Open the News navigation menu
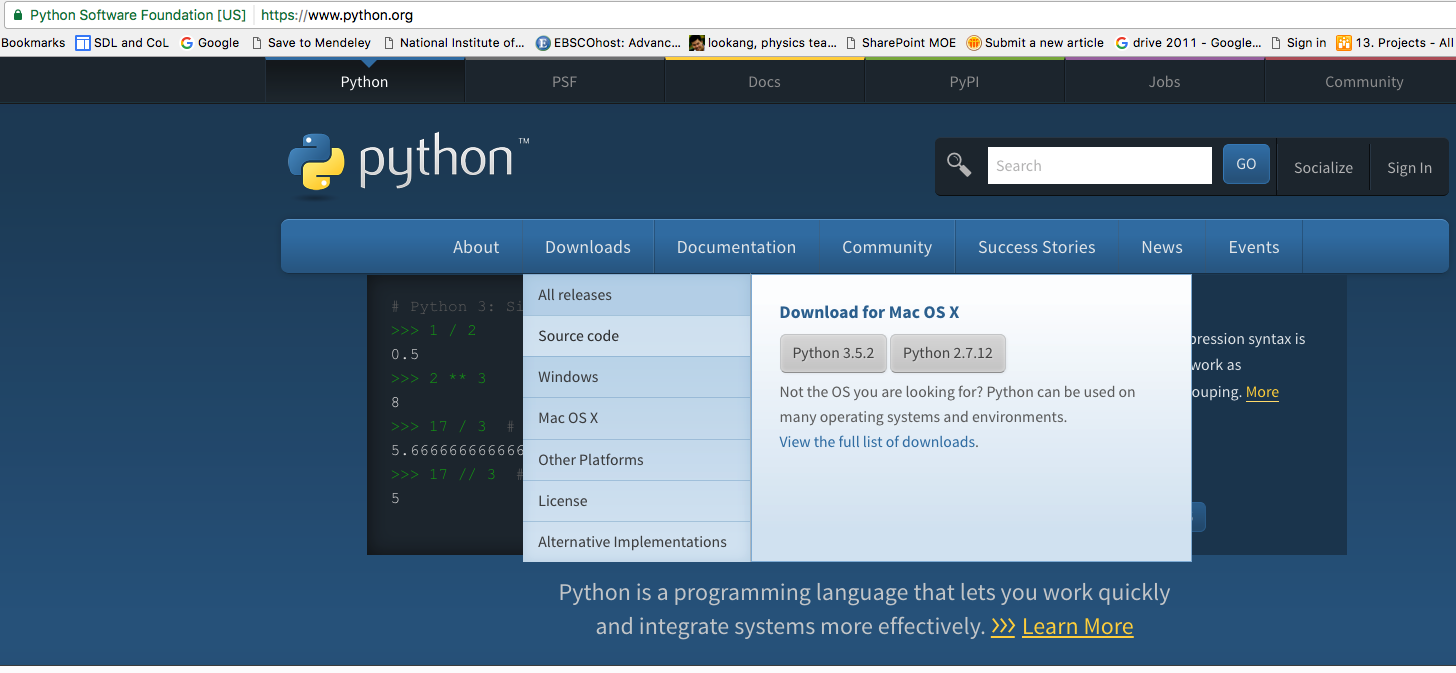 1162,247
